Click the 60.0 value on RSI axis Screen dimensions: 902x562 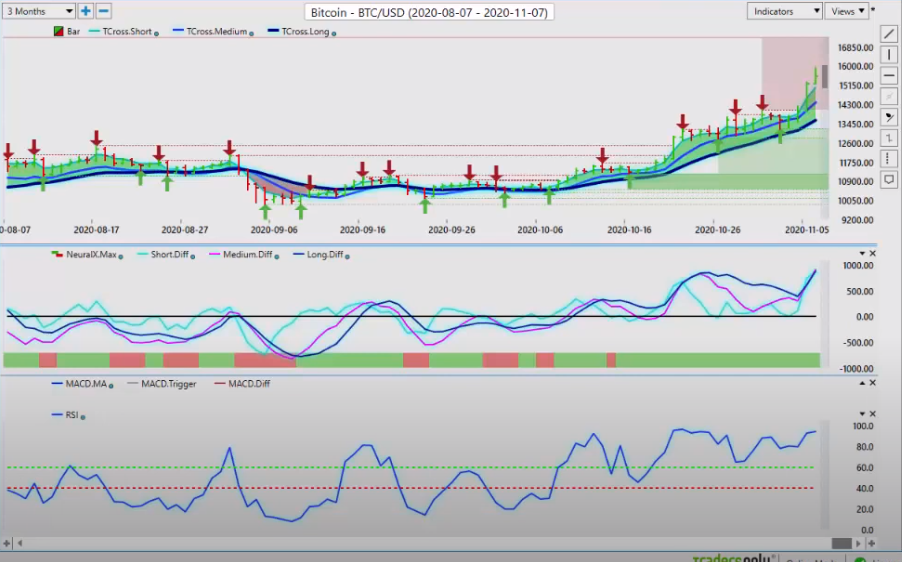tap(865, 468)
